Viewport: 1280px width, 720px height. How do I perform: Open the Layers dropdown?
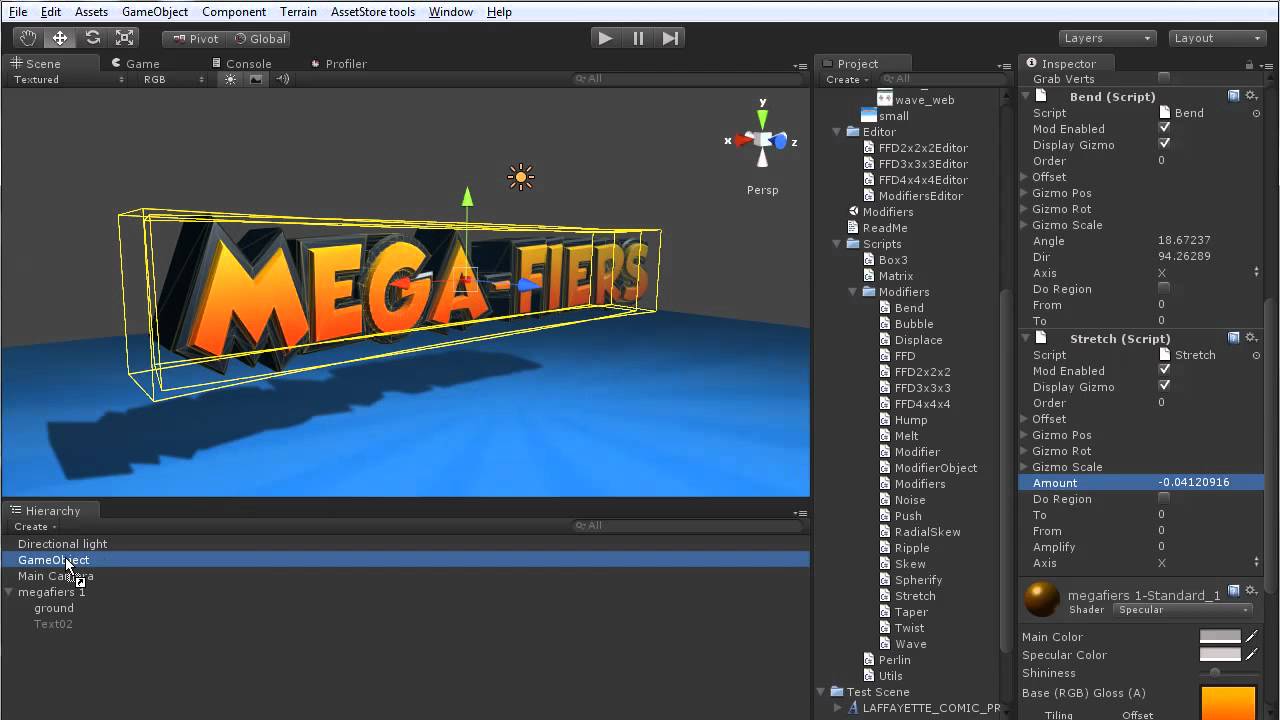(x=1107, y=38)
